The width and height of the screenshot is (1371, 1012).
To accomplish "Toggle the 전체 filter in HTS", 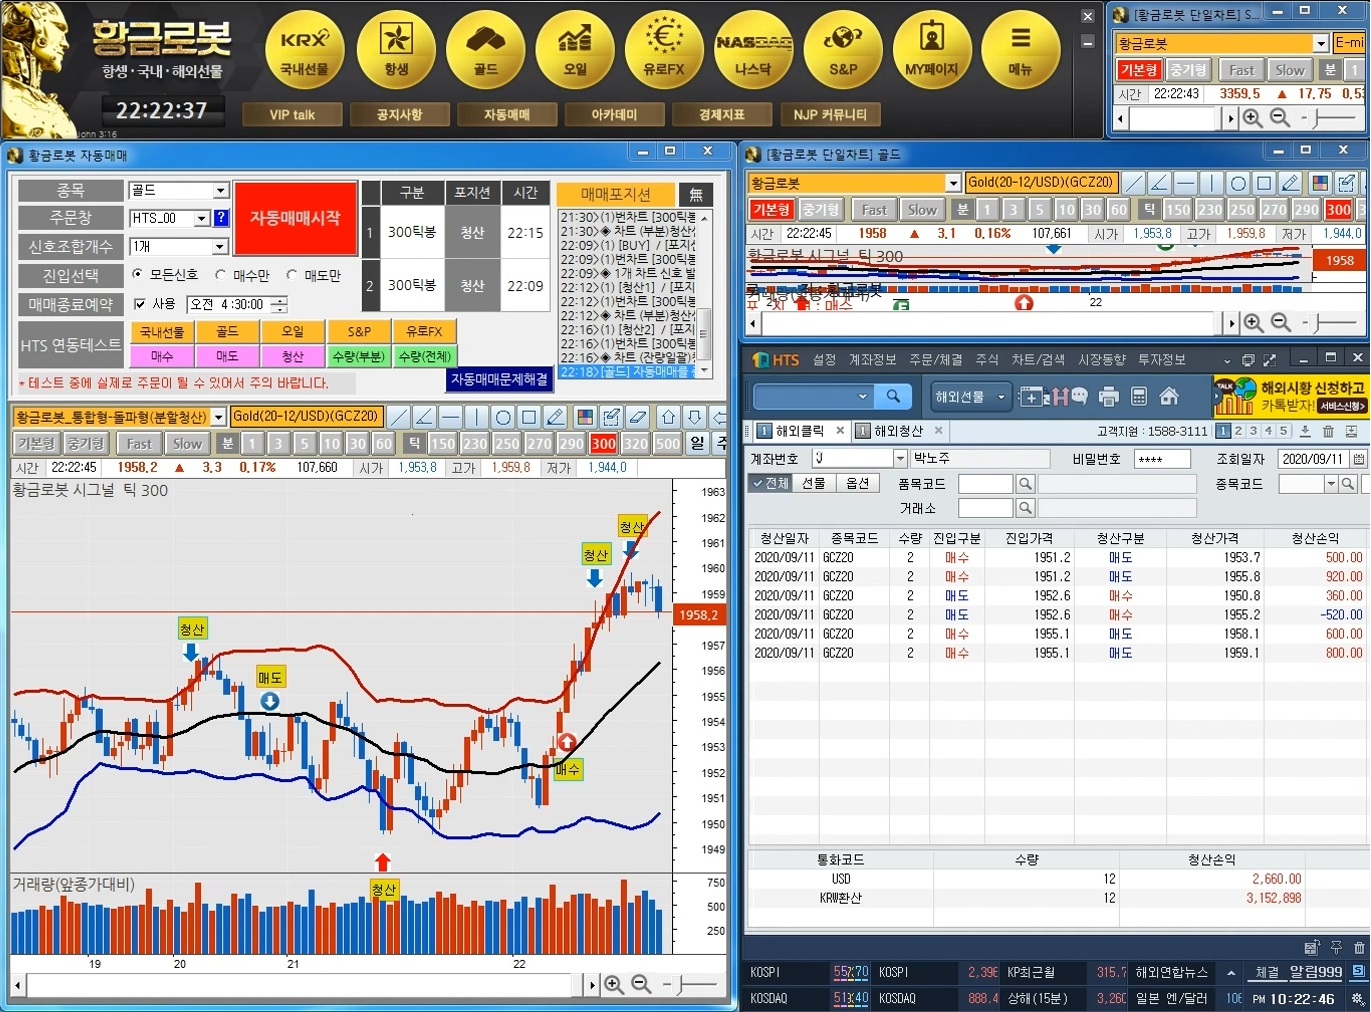I will tap(770, 483).
